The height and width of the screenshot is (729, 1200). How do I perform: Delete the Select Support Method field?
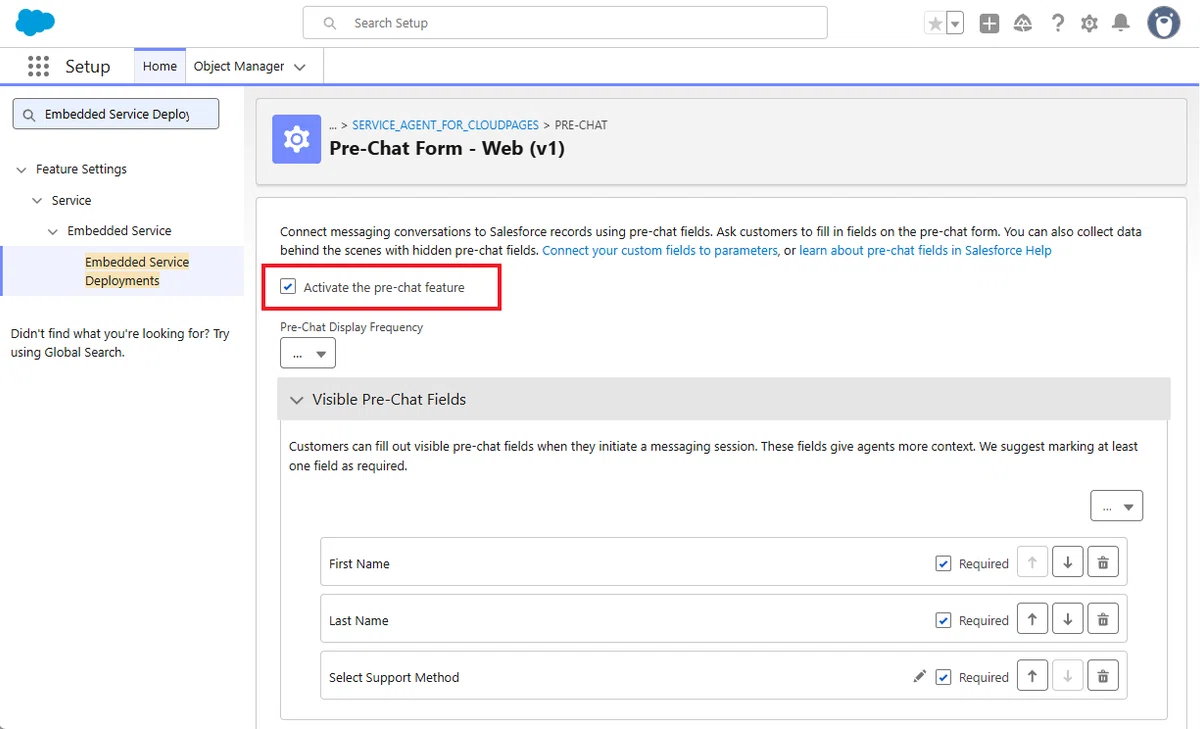(1103, 677)
